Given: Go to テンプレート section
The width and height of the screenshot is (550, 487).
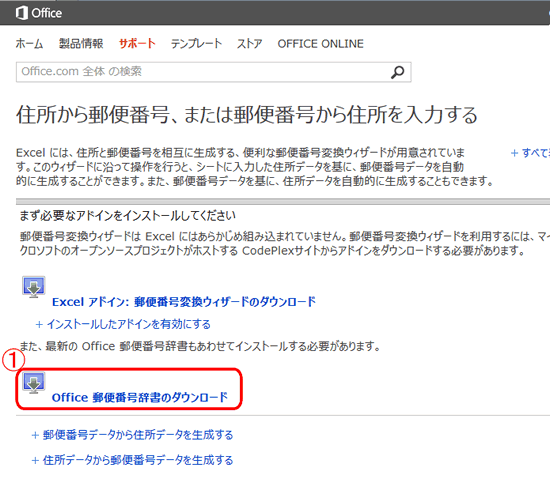Looking at the screenshot, I should (196, 44).
